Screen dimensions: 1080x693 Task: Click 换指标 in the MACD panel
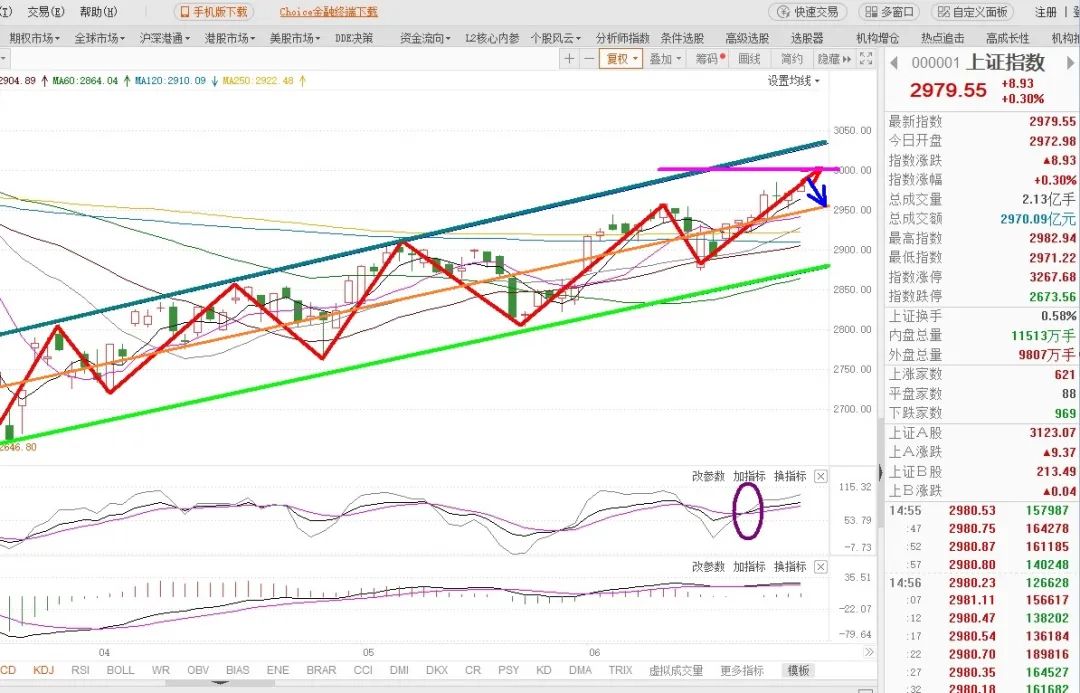pyautogui.click(x=789, y=566)
